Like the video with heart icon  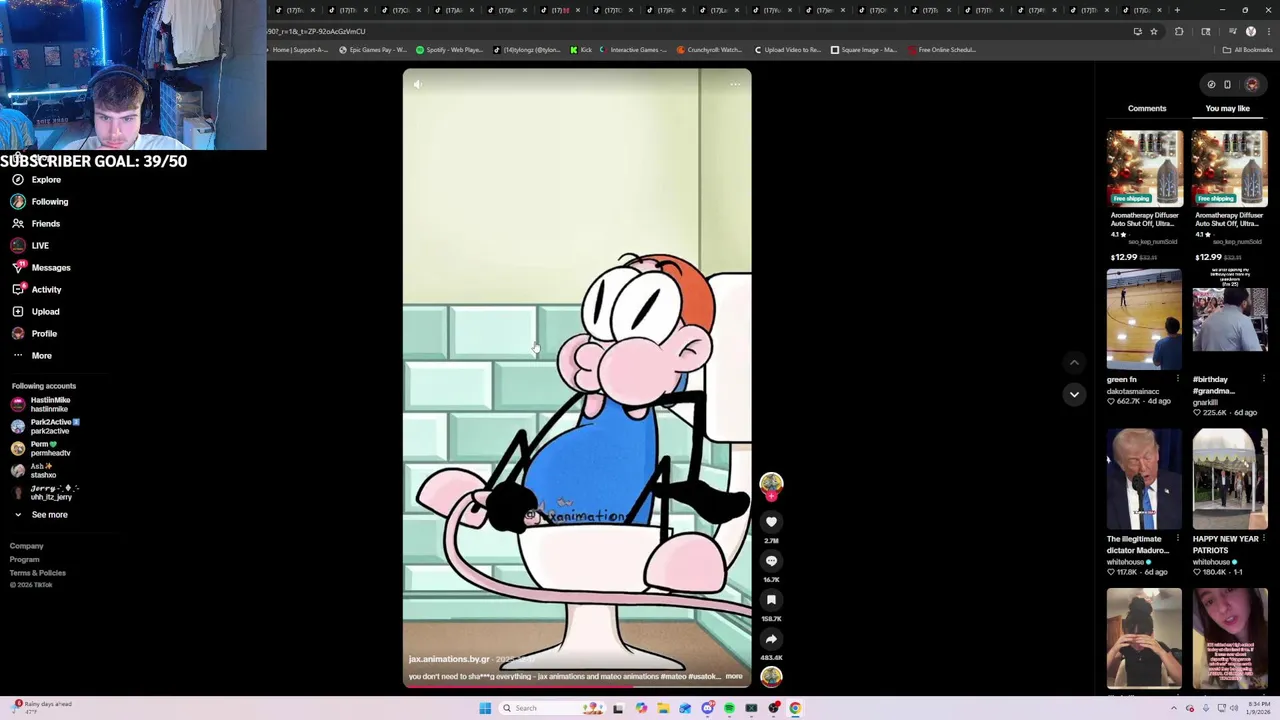[x=771, y=522]
